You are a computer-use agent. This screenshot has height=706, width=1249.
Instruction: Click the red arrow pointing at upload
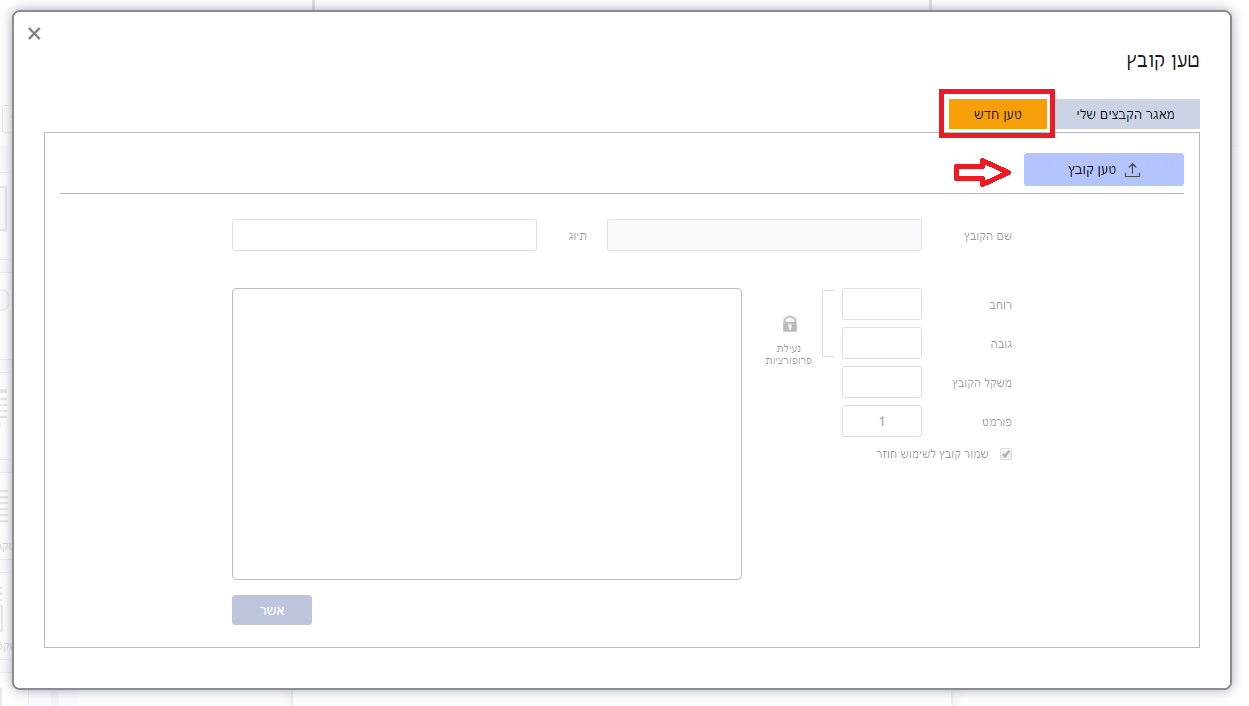click(984, 172)
